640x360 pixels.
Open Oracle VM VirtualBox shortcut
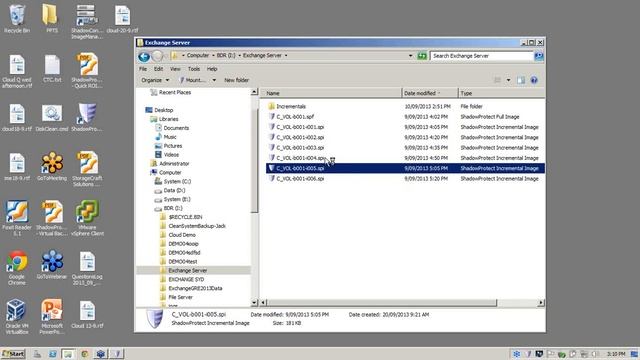pyautogui.click(x=17, y=317)
